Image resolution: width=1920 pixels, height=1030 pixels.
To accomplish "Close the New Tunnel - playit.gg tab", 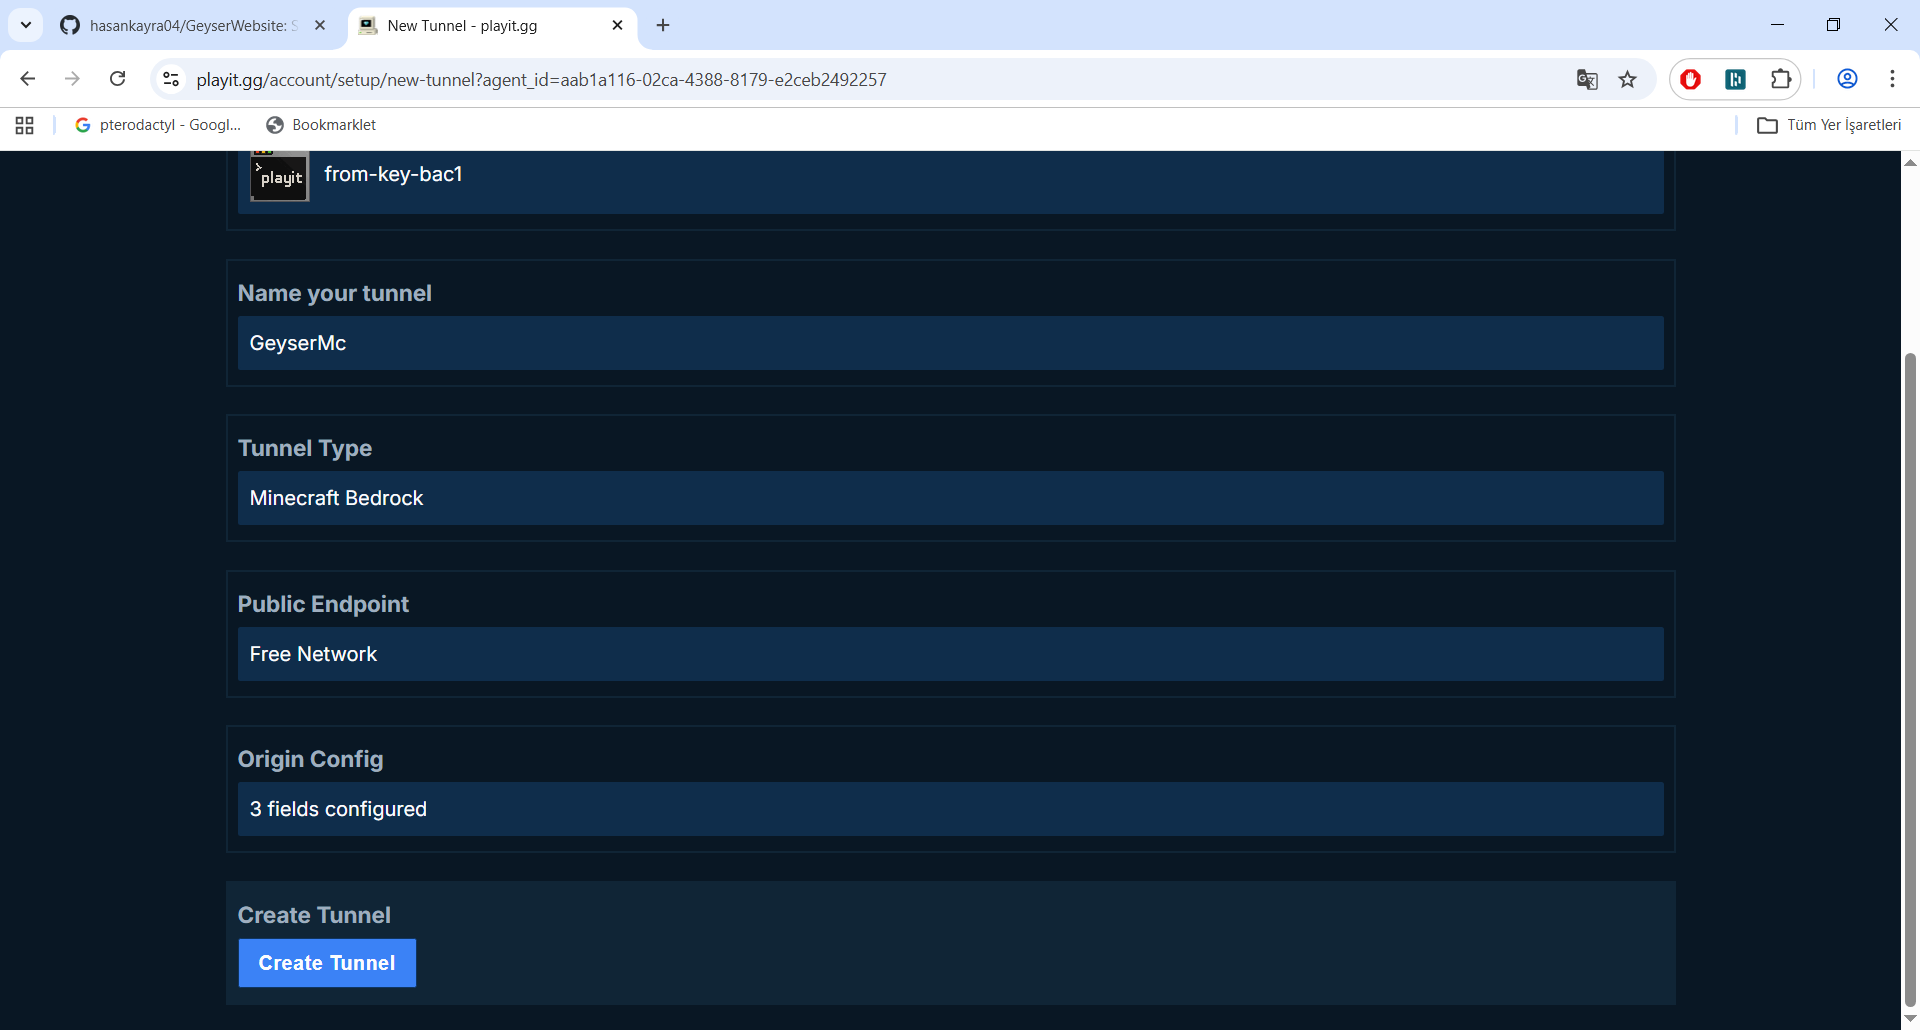I will pyautogui.click(x=617, y=25).
